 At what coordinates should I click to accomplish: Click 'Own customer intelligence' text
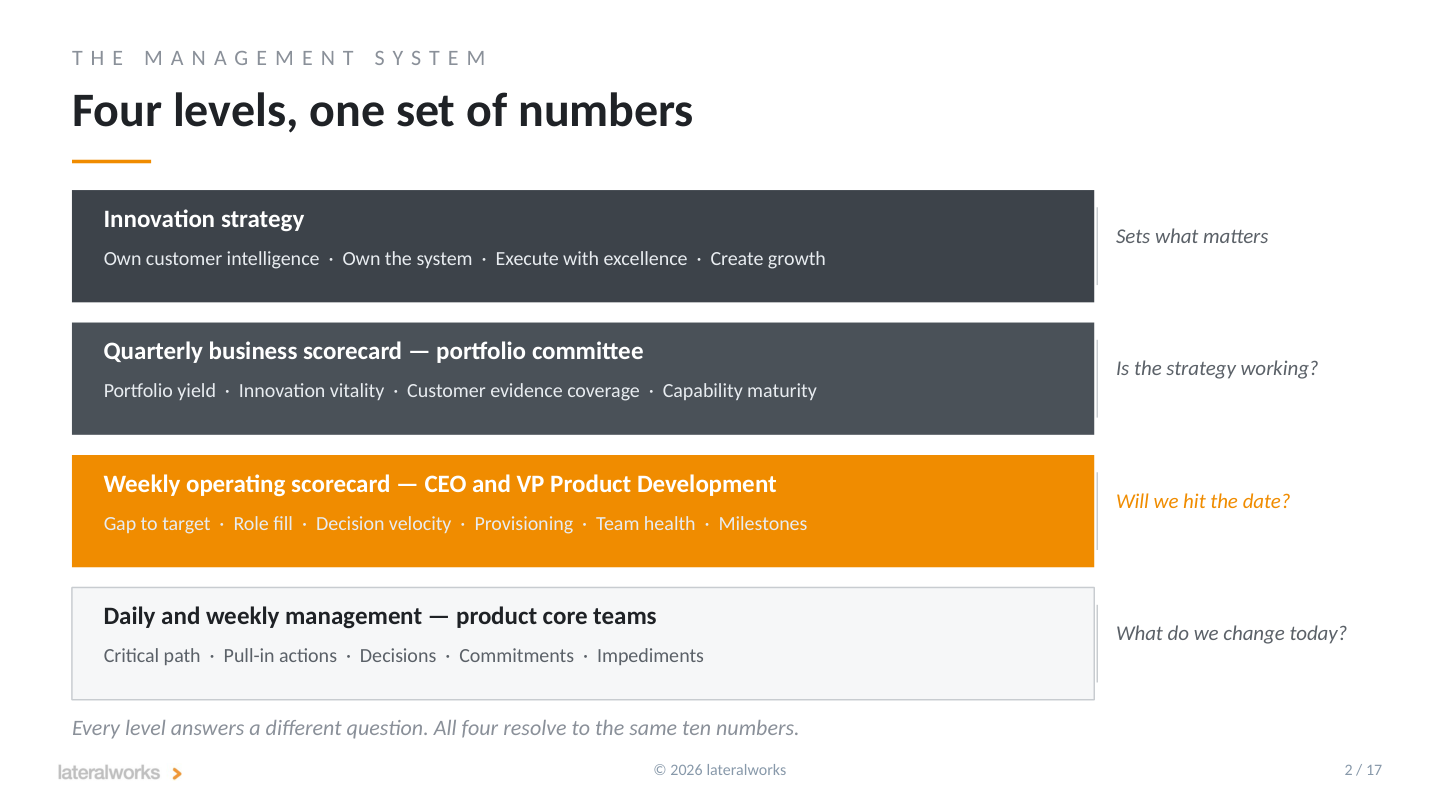[211, 259]
